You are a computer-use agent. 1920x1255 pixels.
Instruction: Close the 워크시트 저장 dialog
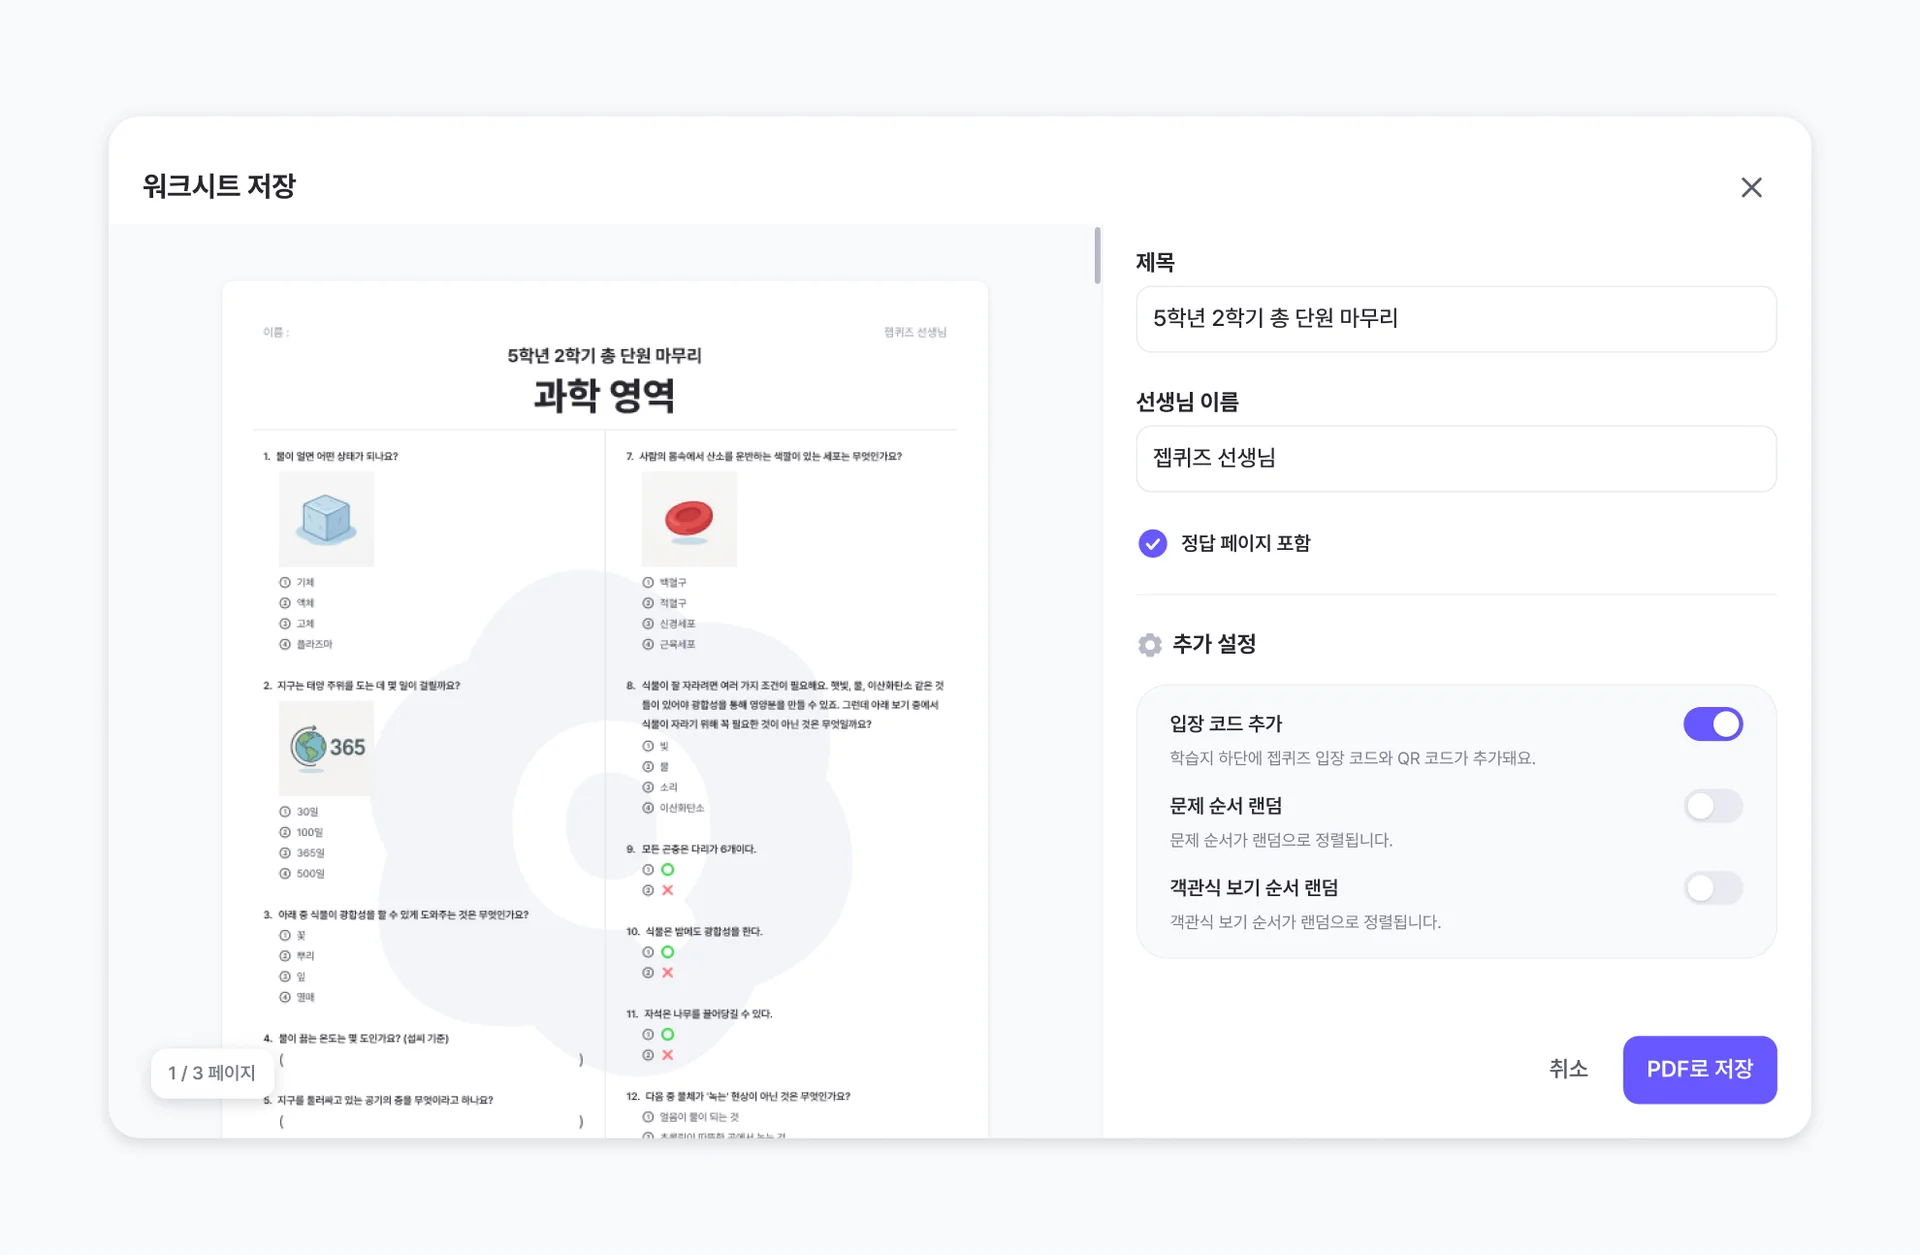click(1751, 187)
